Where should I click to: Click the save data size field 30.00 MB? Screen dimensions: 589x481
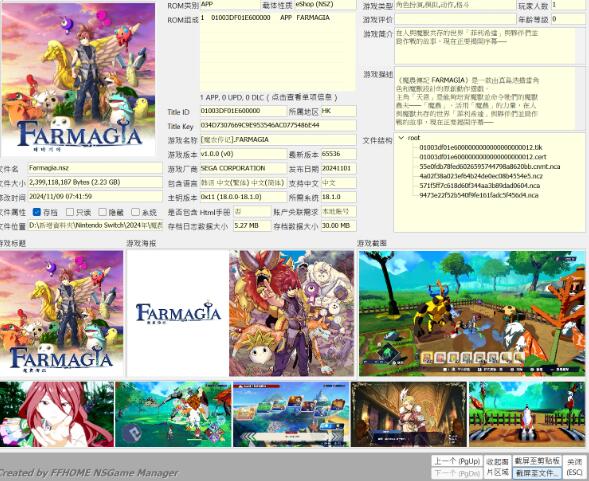click(x=338, y=226)
